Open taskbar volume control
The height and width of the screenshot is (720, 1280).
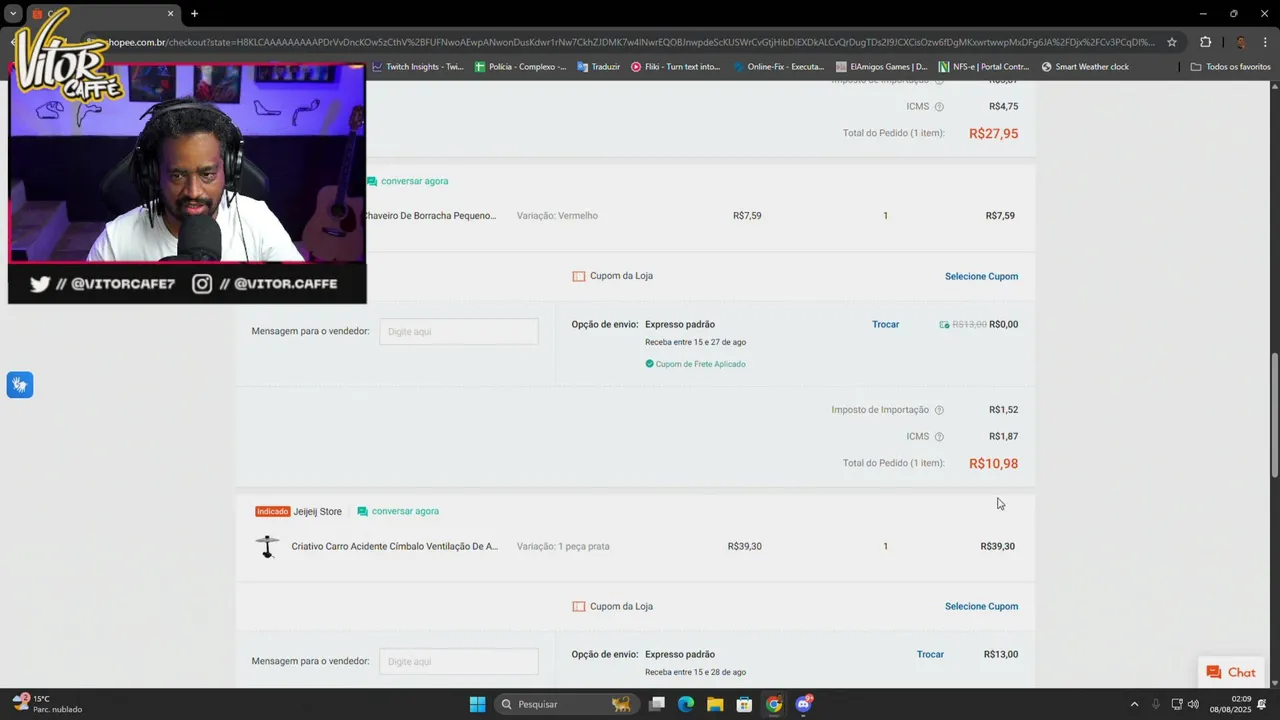[1193, 704]
